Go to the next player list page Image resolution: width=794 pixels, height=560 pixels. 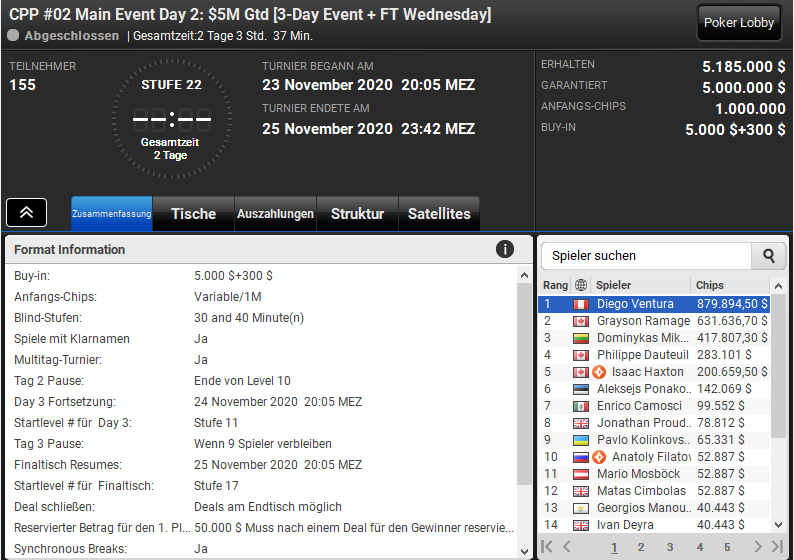coord(757,546)
